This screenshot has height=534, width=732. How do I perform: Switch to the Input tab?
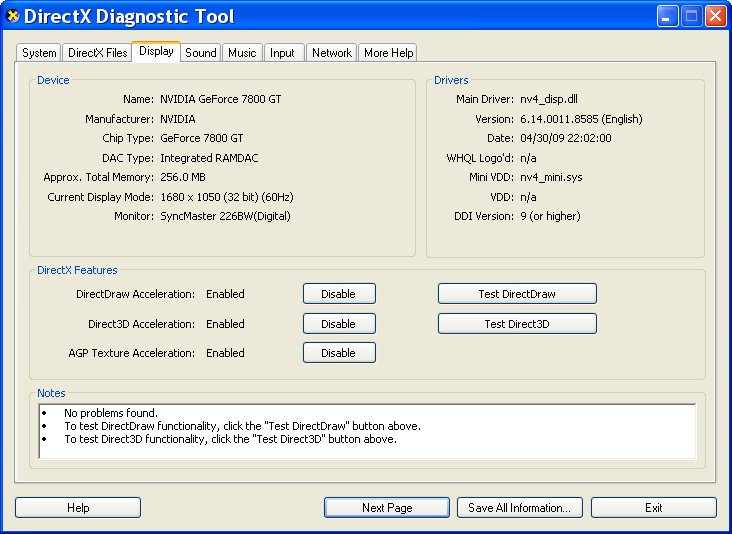pyautogui.click(x=282, y=53)
